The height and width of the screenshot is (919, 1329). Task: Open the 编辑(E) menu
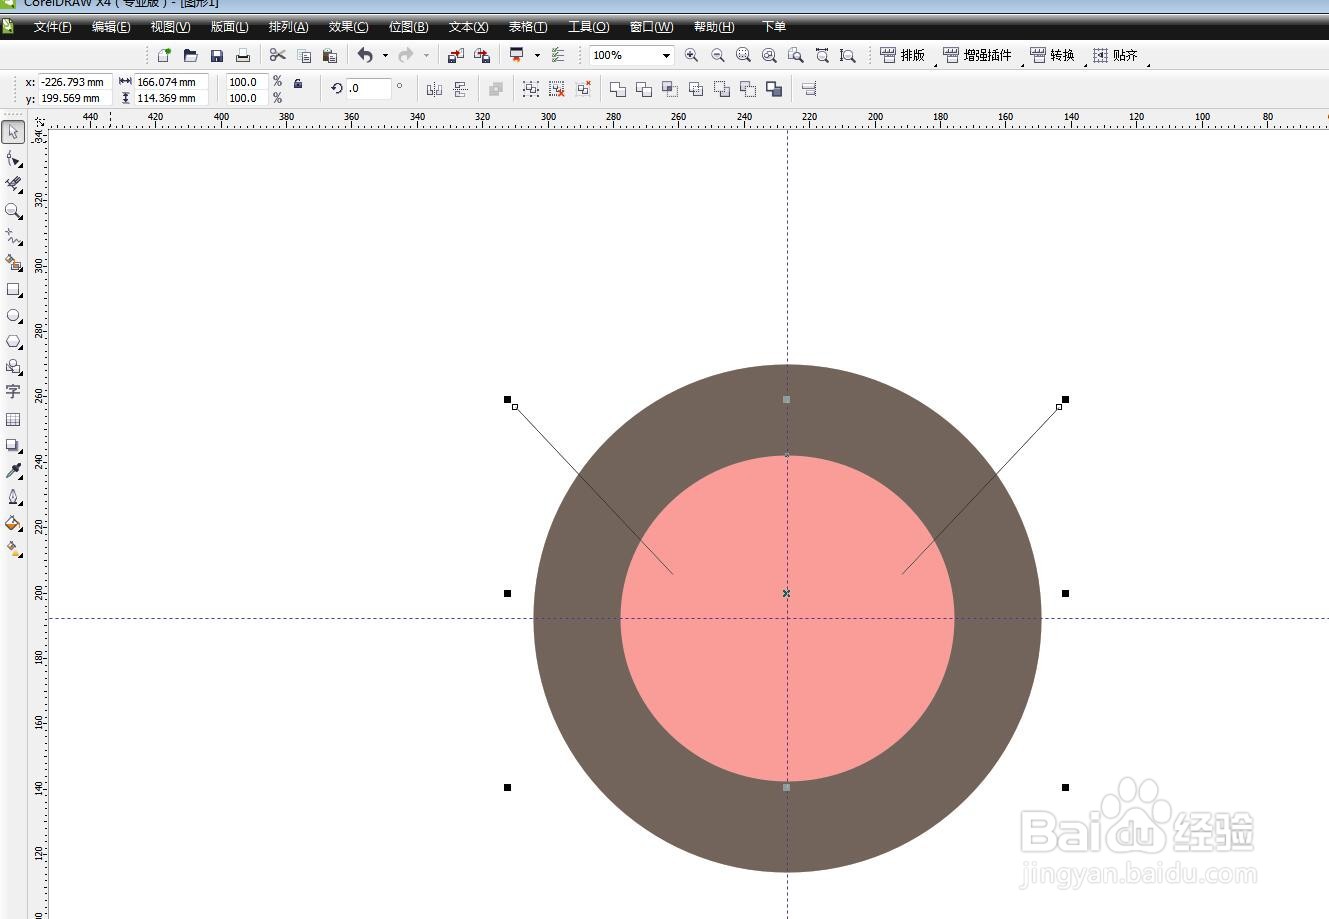[x=111, y=27]
